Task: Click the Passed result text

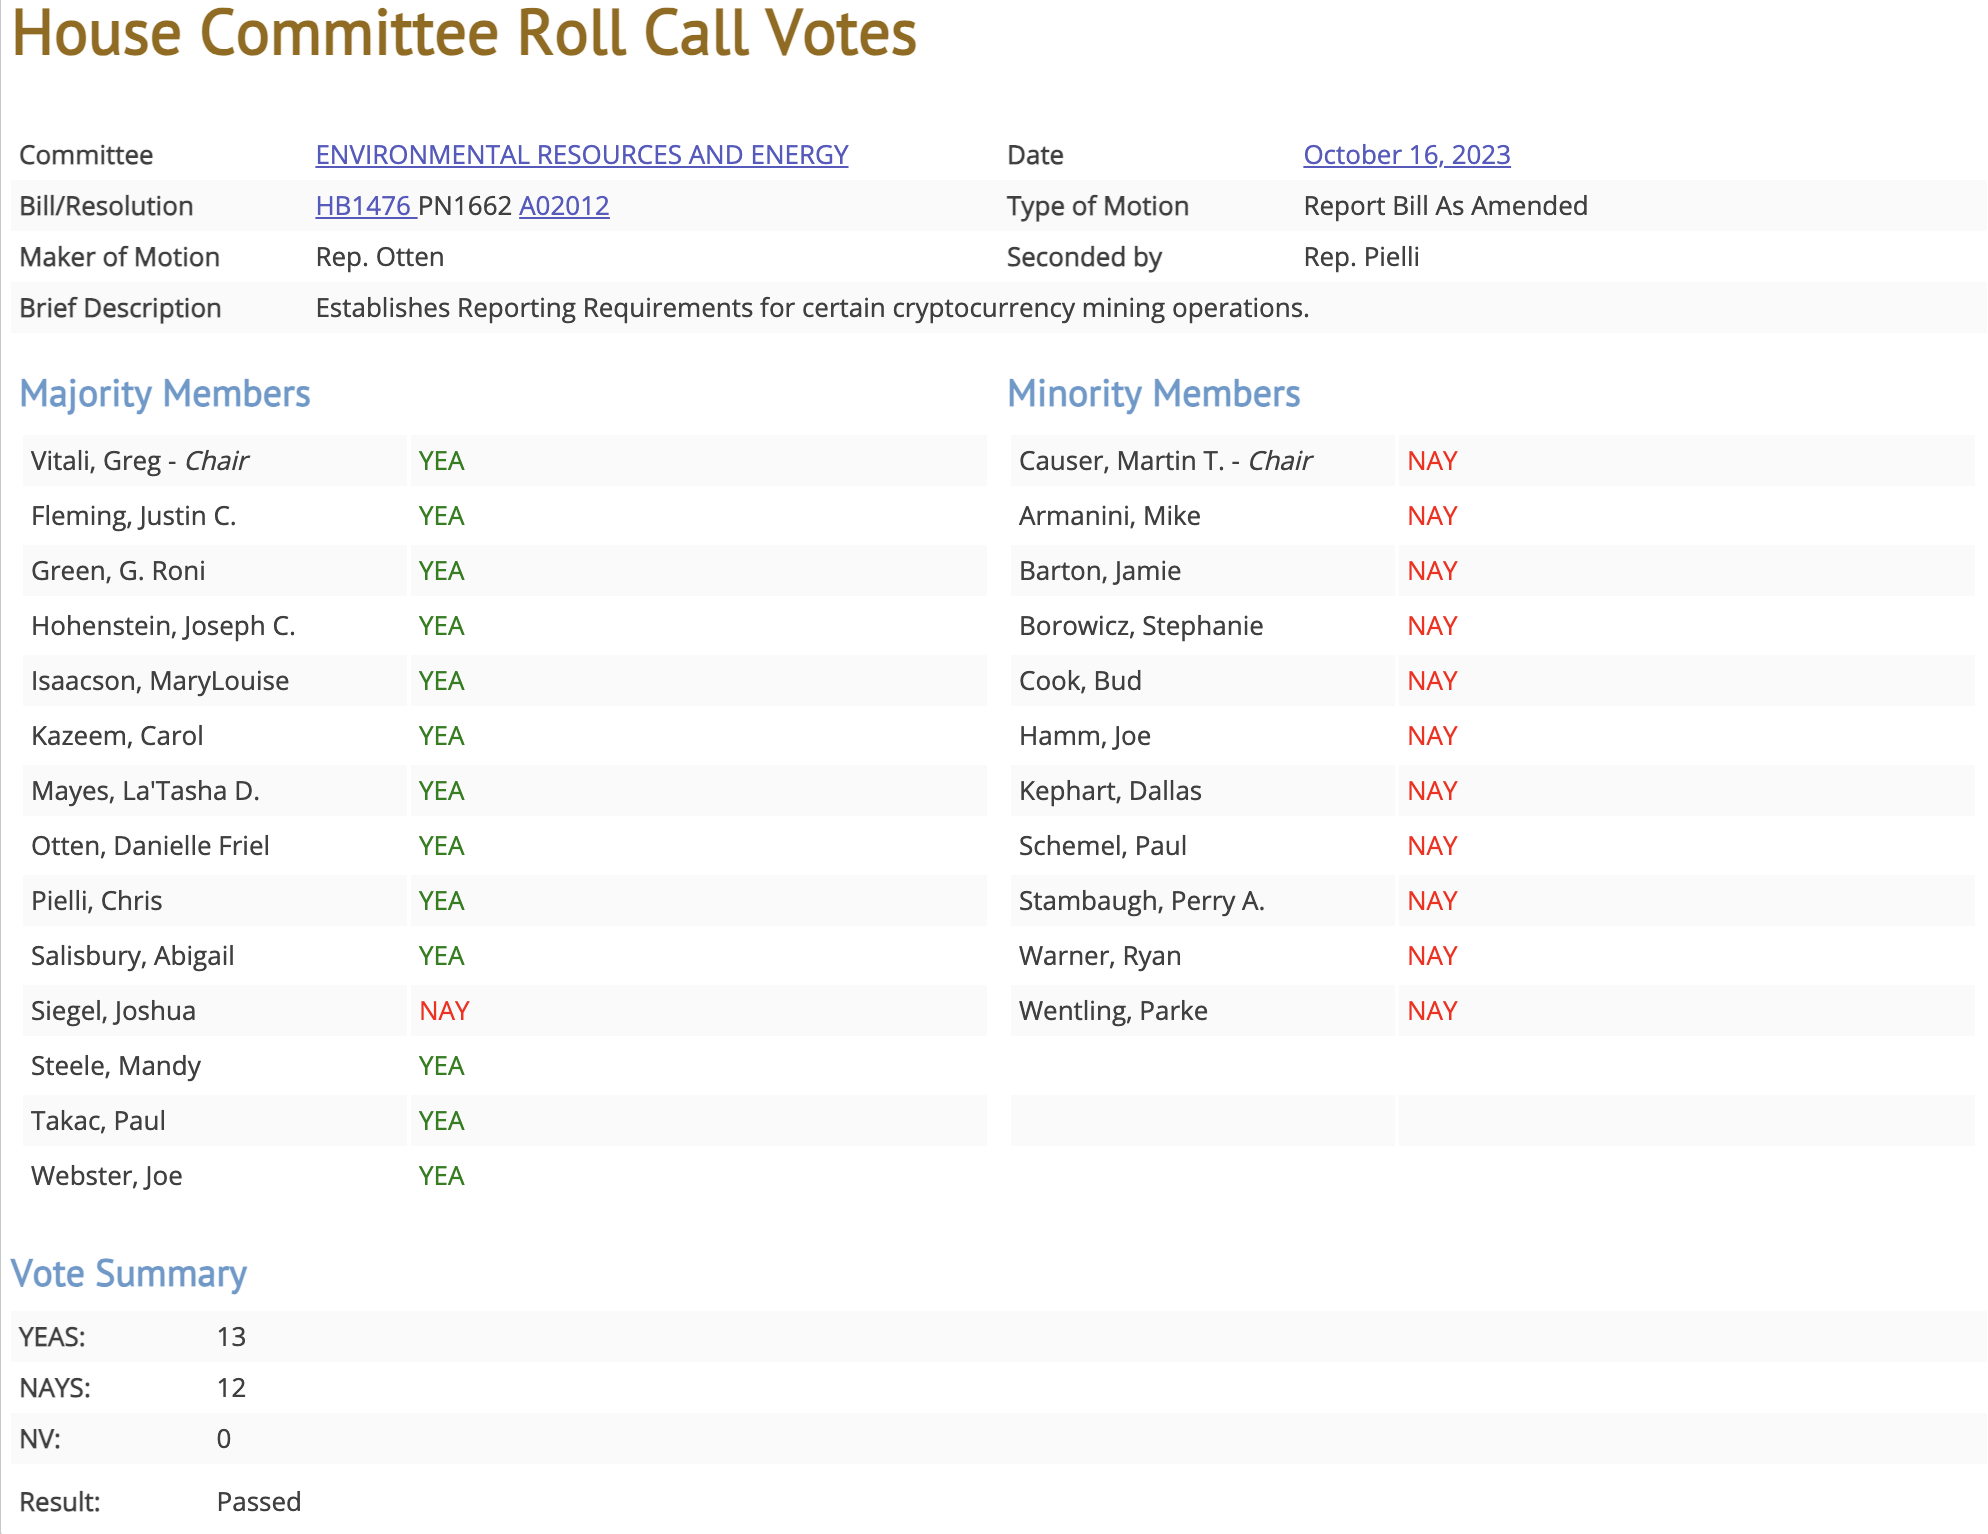Action: pos(258,1502)
